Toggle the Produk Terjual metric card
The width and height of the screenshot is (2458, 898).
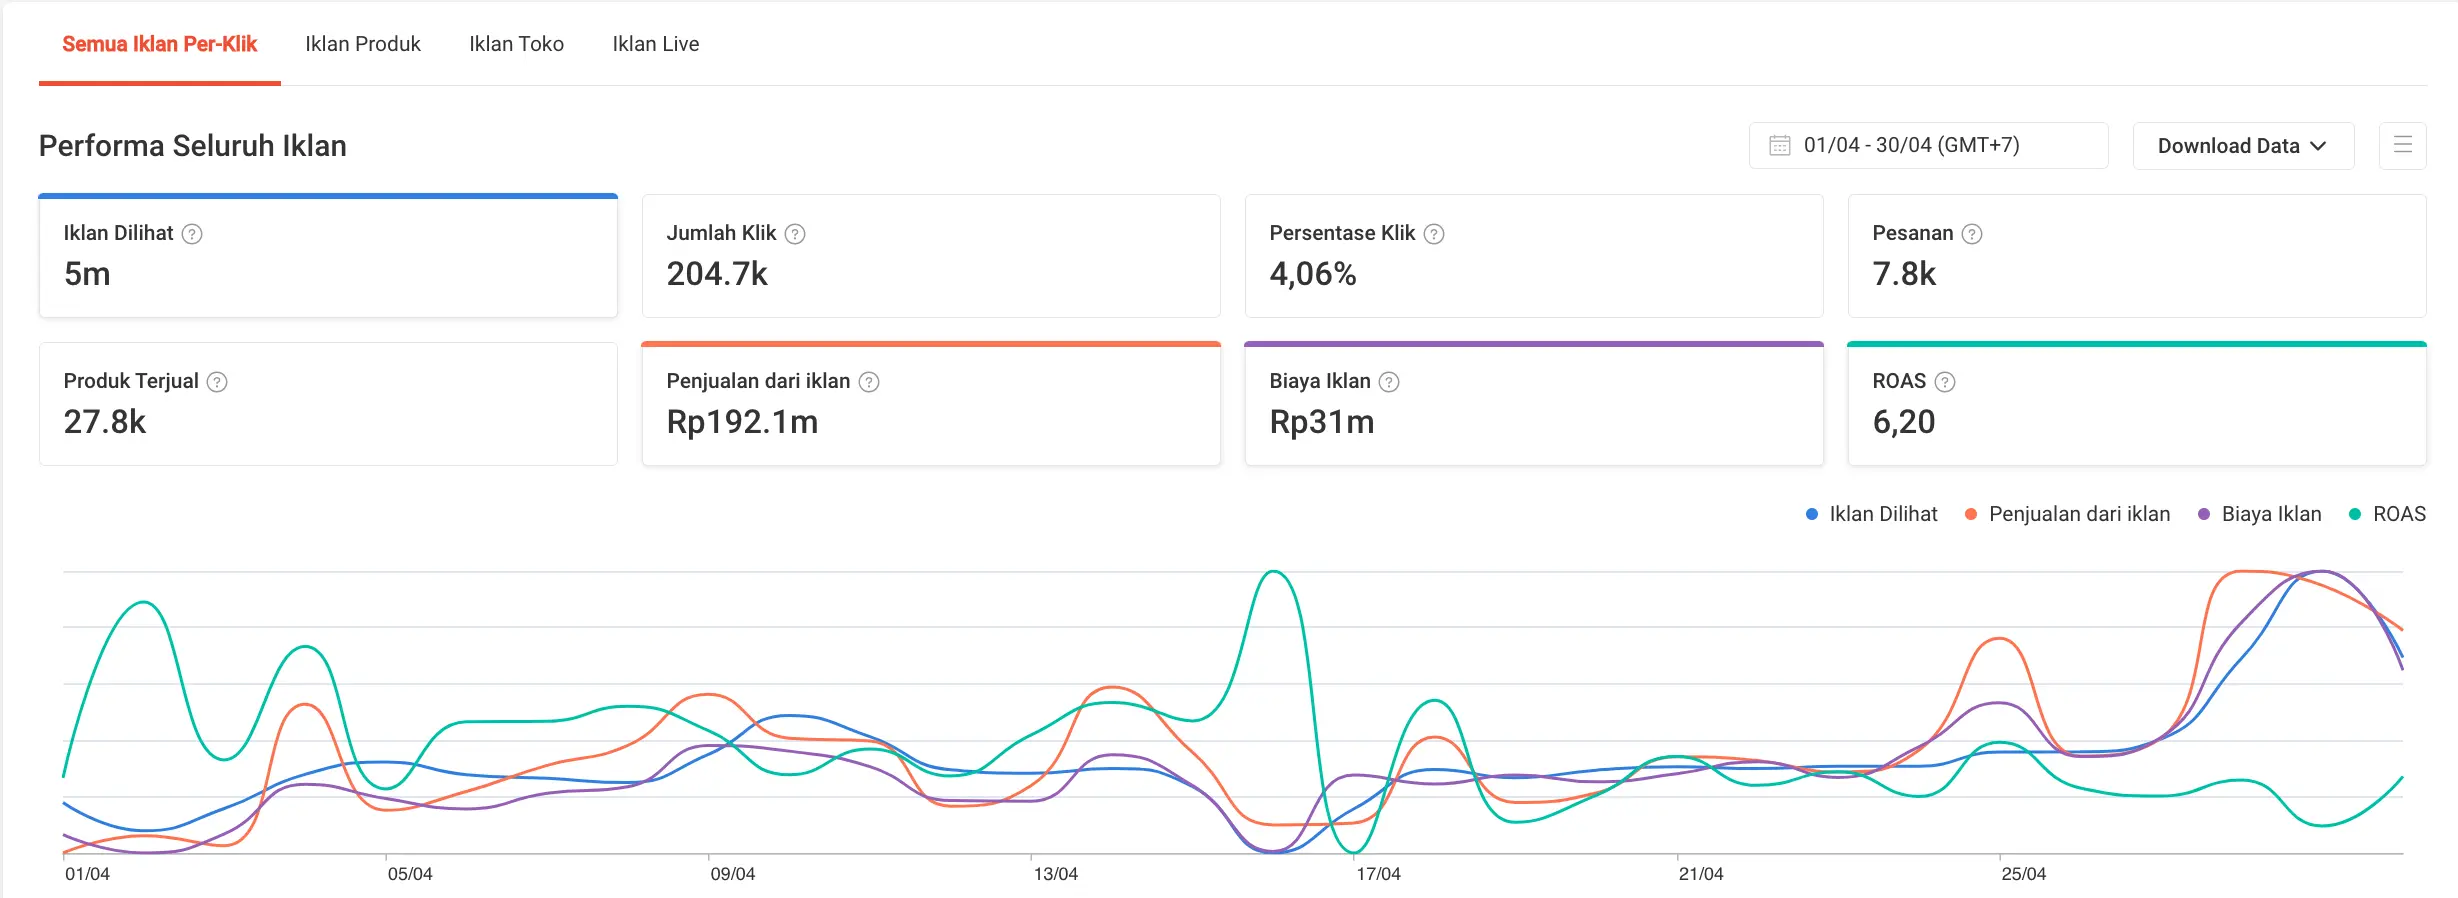pyautogui.click(x=328, y=404)
